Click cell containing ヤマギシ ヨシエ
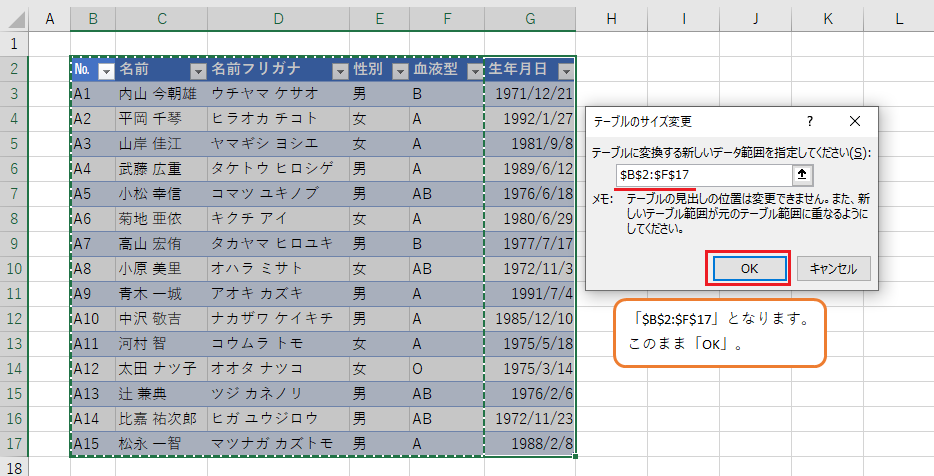The width and height of the screenshot is (934, 476). [279, 144]
